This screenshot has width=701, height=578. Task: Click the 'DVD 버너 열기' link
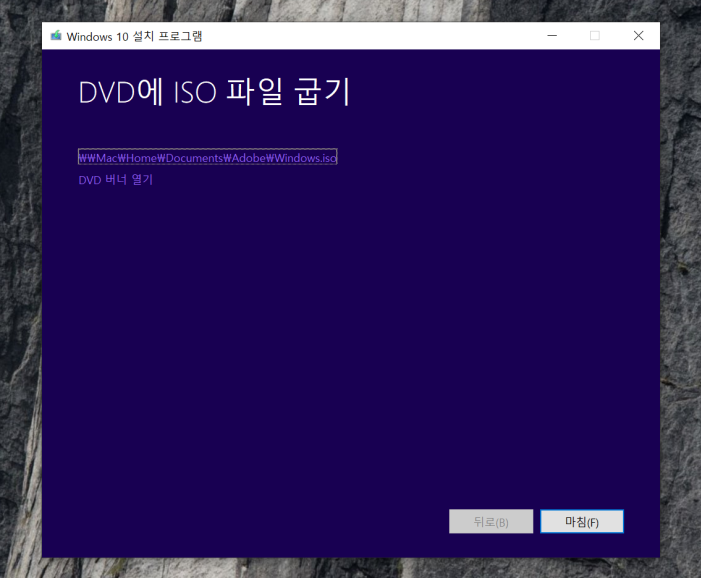(116, 180)
